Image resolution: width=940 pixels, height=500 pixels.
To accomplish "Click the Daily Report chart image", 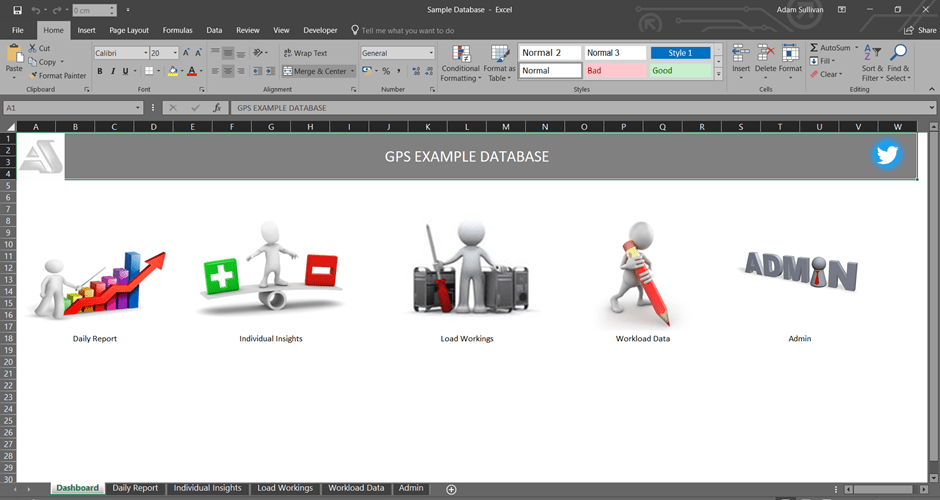I will pos(95,285).
